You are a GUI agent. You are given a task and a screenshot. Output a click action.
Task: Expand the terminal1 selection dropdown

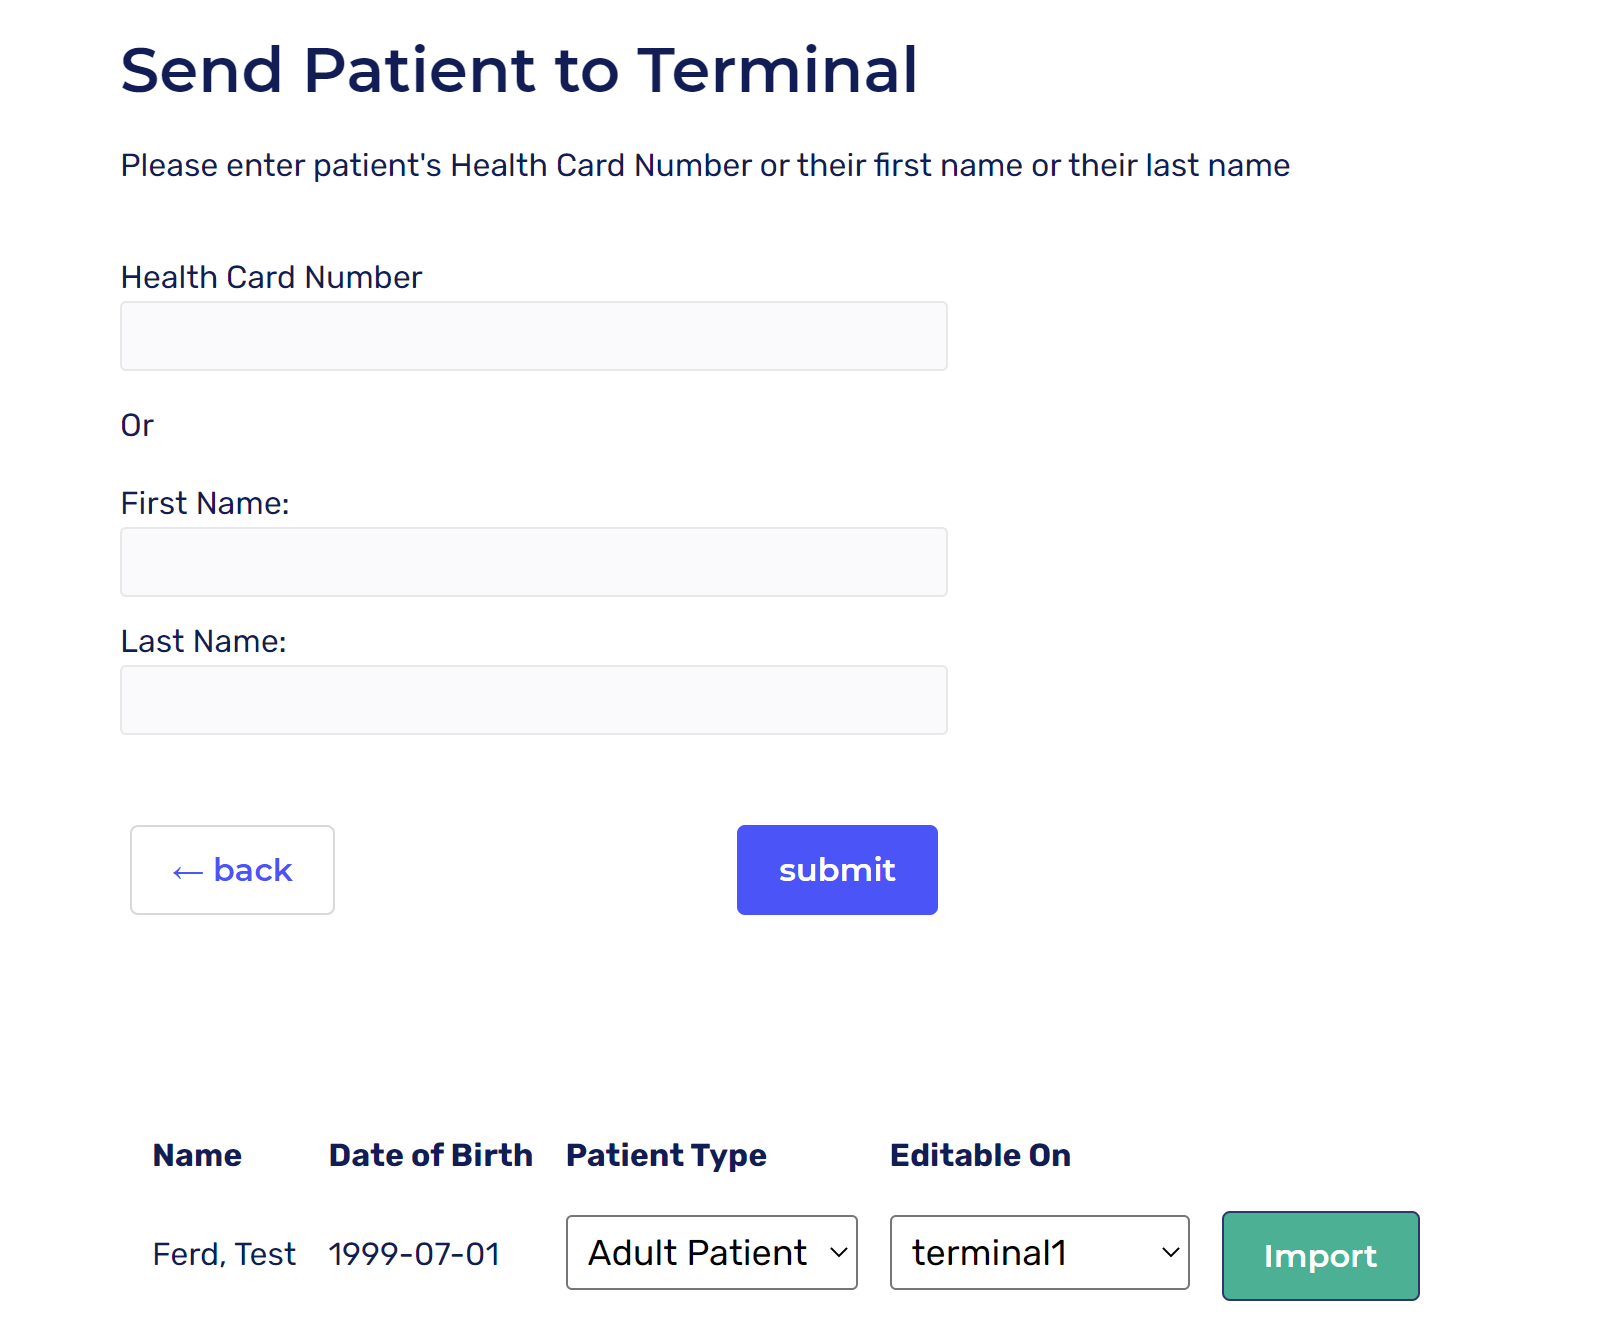(x=1039, y=1253)
